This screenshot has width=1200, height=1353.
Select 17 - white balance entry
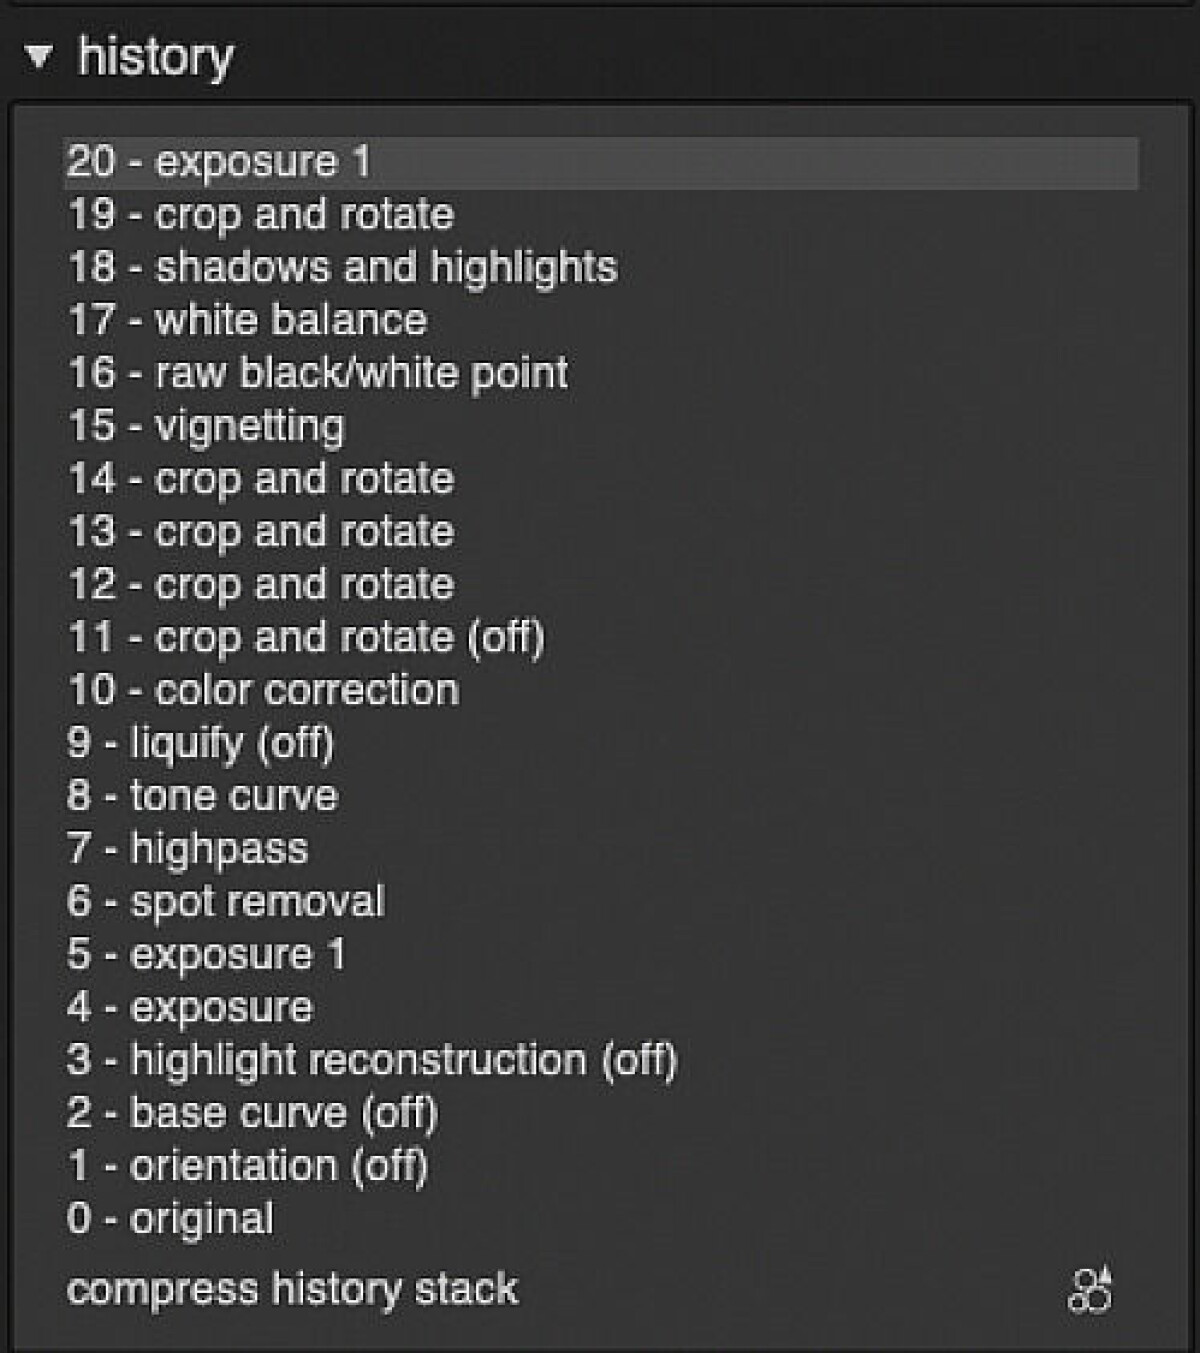tap(601, 321)
